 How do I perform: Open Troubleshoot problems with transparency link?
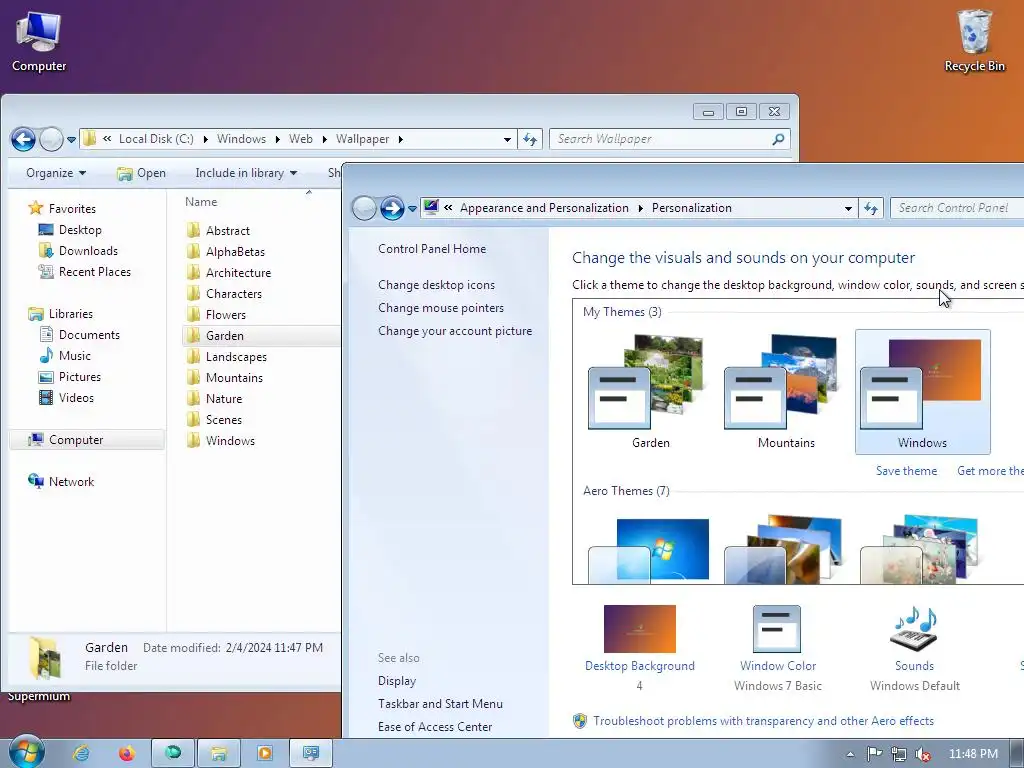[763, 721]
